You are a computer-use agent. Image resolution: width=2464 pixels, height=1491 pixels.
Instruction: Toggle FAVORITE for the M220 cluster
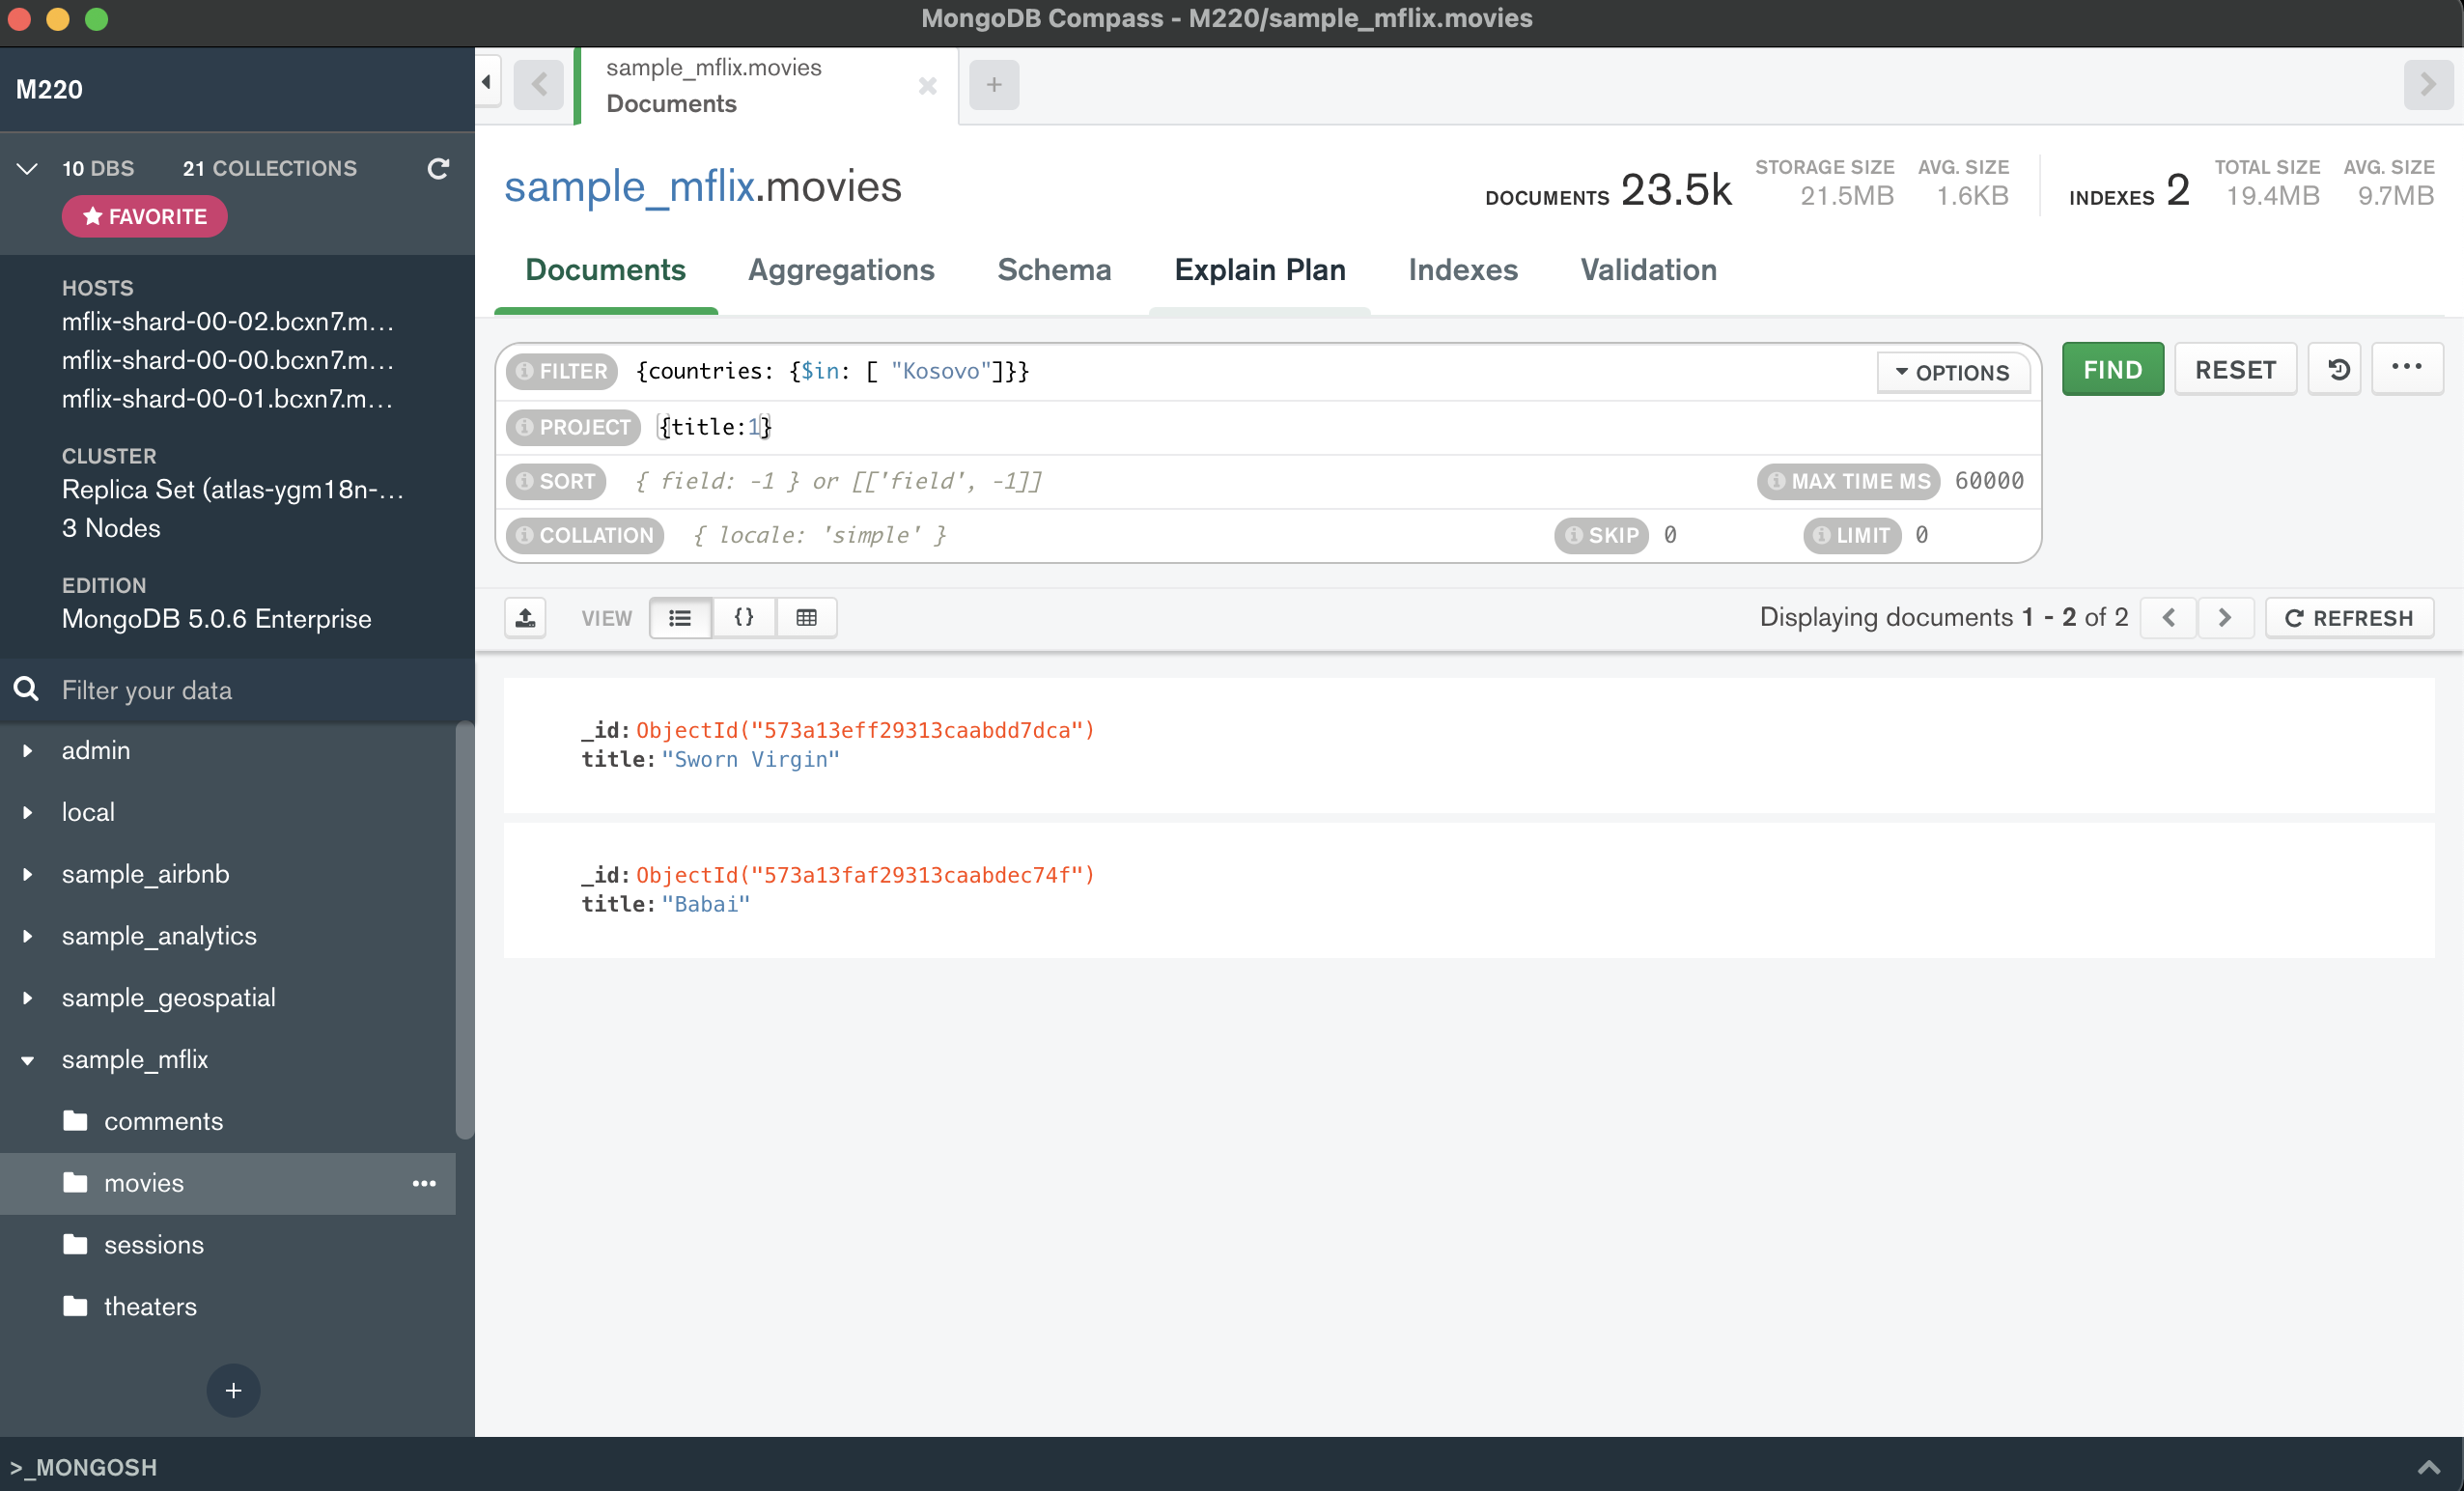pos(144,216)
